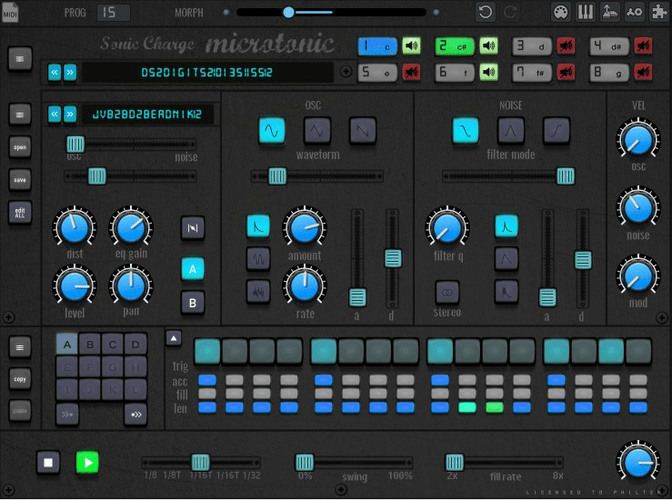Screen dimensions: 672x500
Task: Select sawtooth oscillator waveform
Action: click(x=363, y=130)
